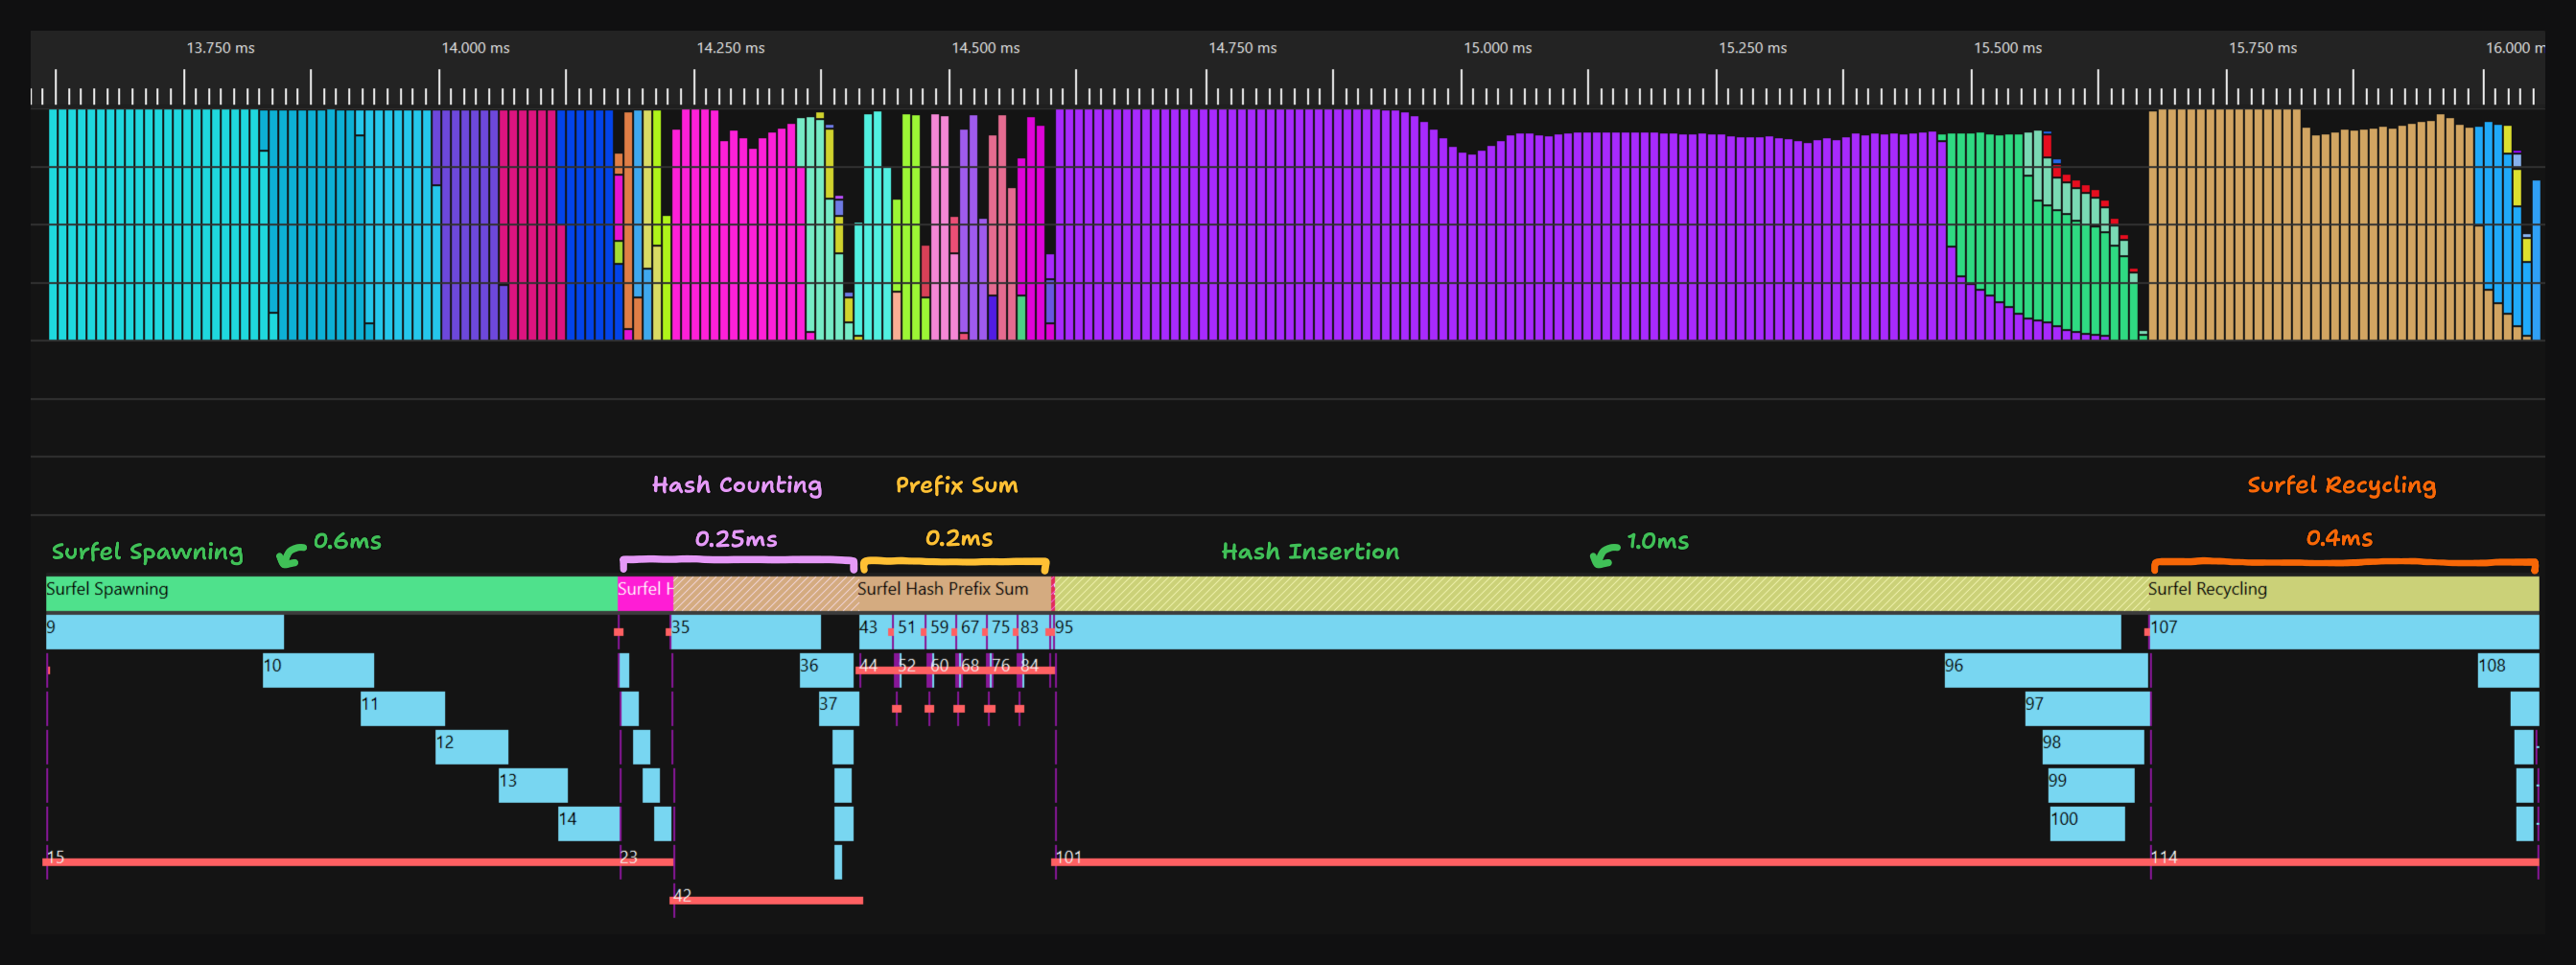Click the 15.000 ms mark on the time ruler

pyautogui.click(x=1497, y=48)
